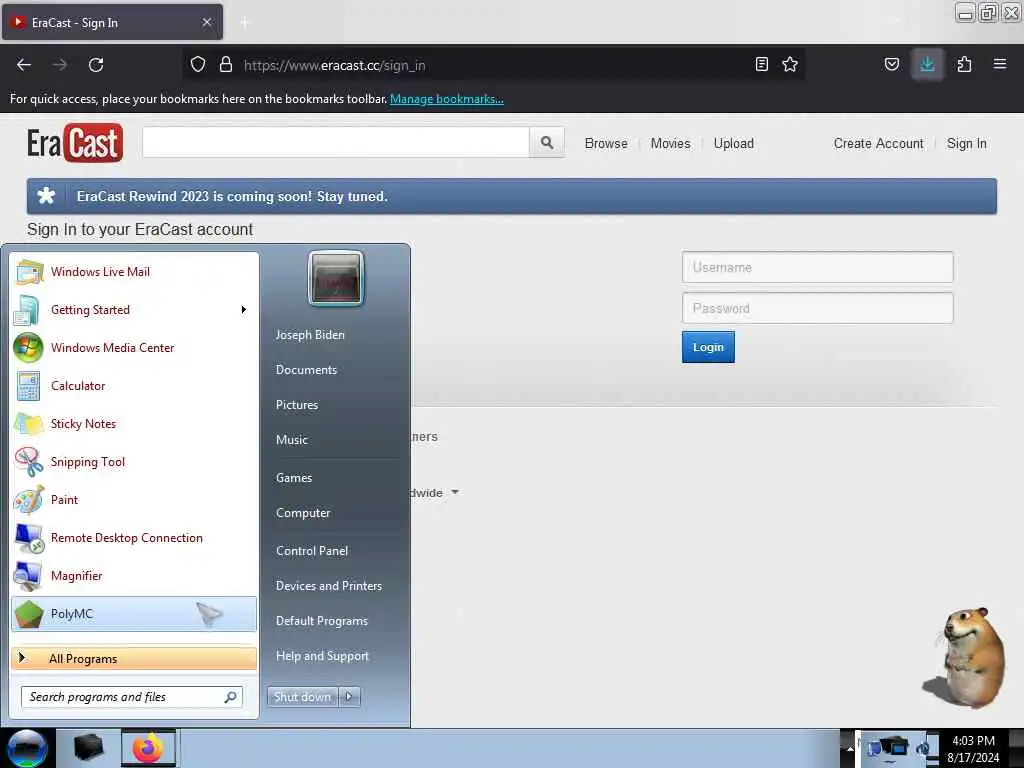
Task: Launch Remote Desktop Connection
Action: pyautogui.click(x=134, y=537)
